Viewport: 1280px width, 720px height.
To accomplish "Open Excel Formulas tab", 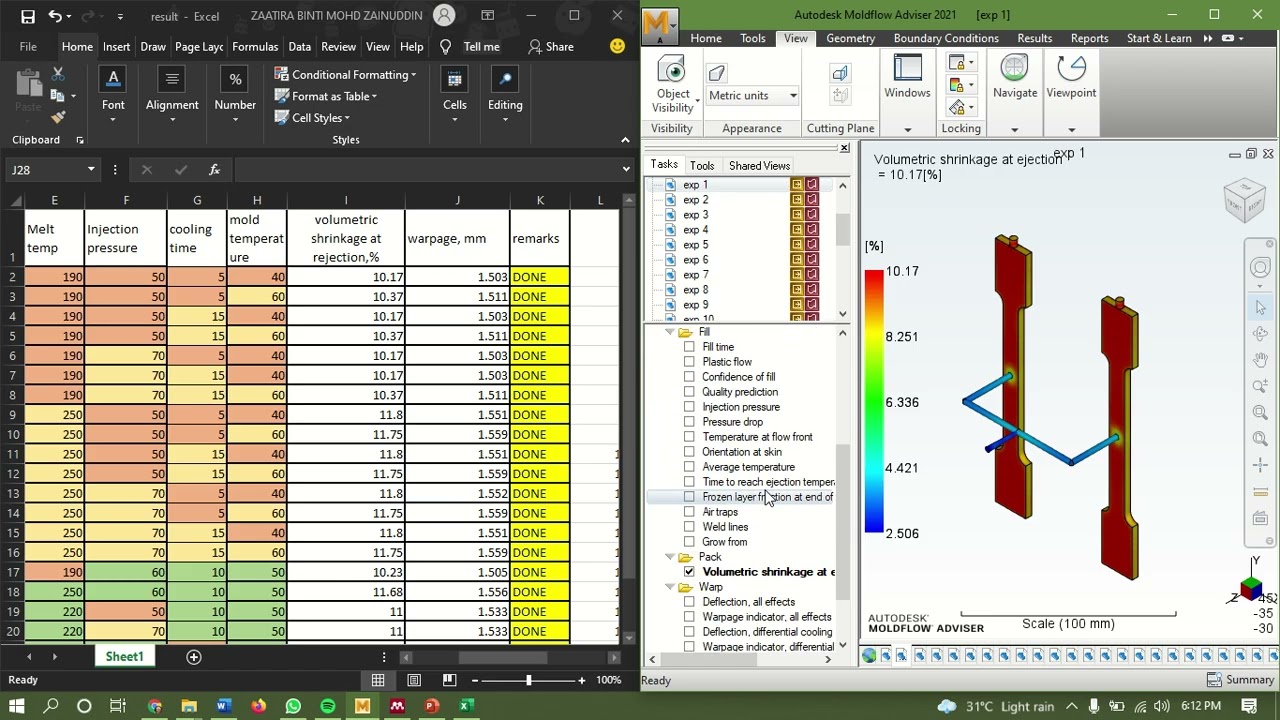I will 255,47.
